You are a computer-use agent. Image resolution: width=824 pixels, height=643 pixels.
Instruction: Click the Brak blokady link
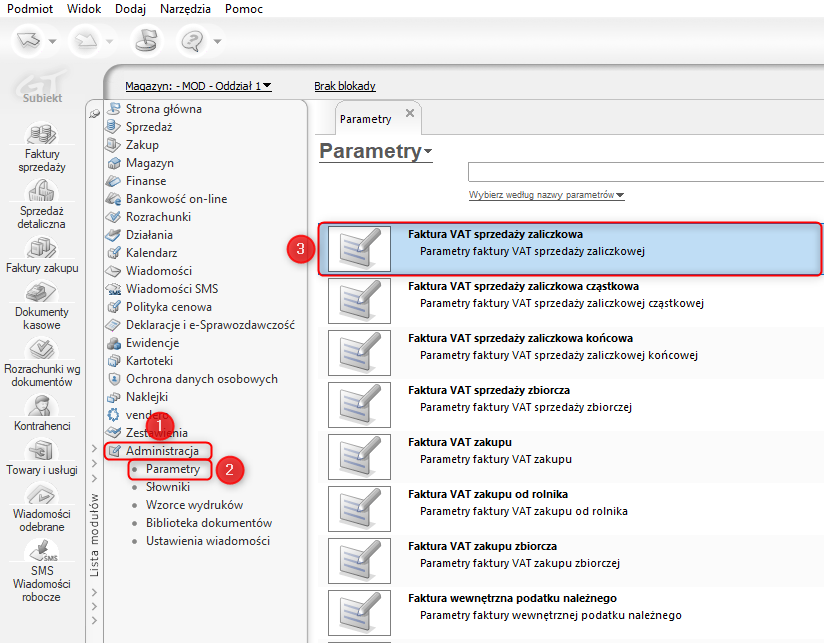(345, 86)
